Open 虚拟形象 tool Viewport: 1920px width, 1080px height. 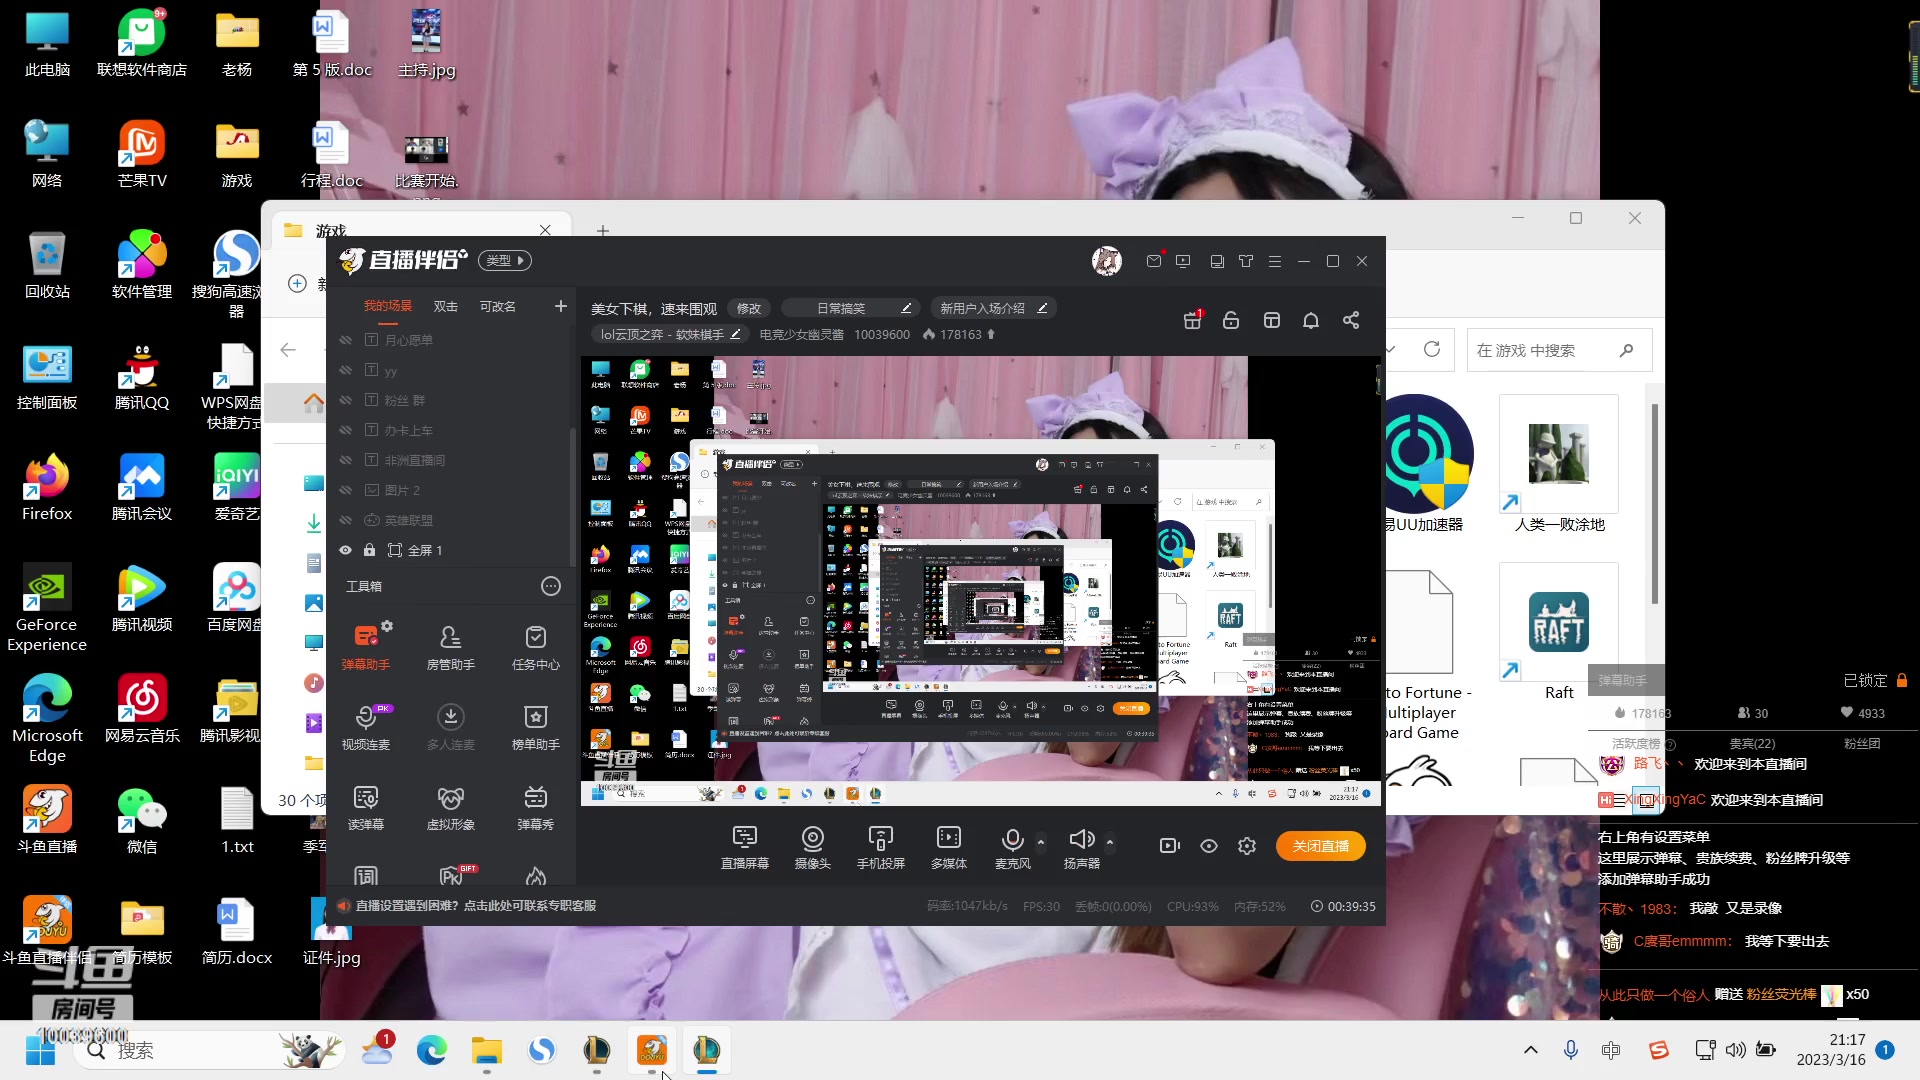point(451,806)
